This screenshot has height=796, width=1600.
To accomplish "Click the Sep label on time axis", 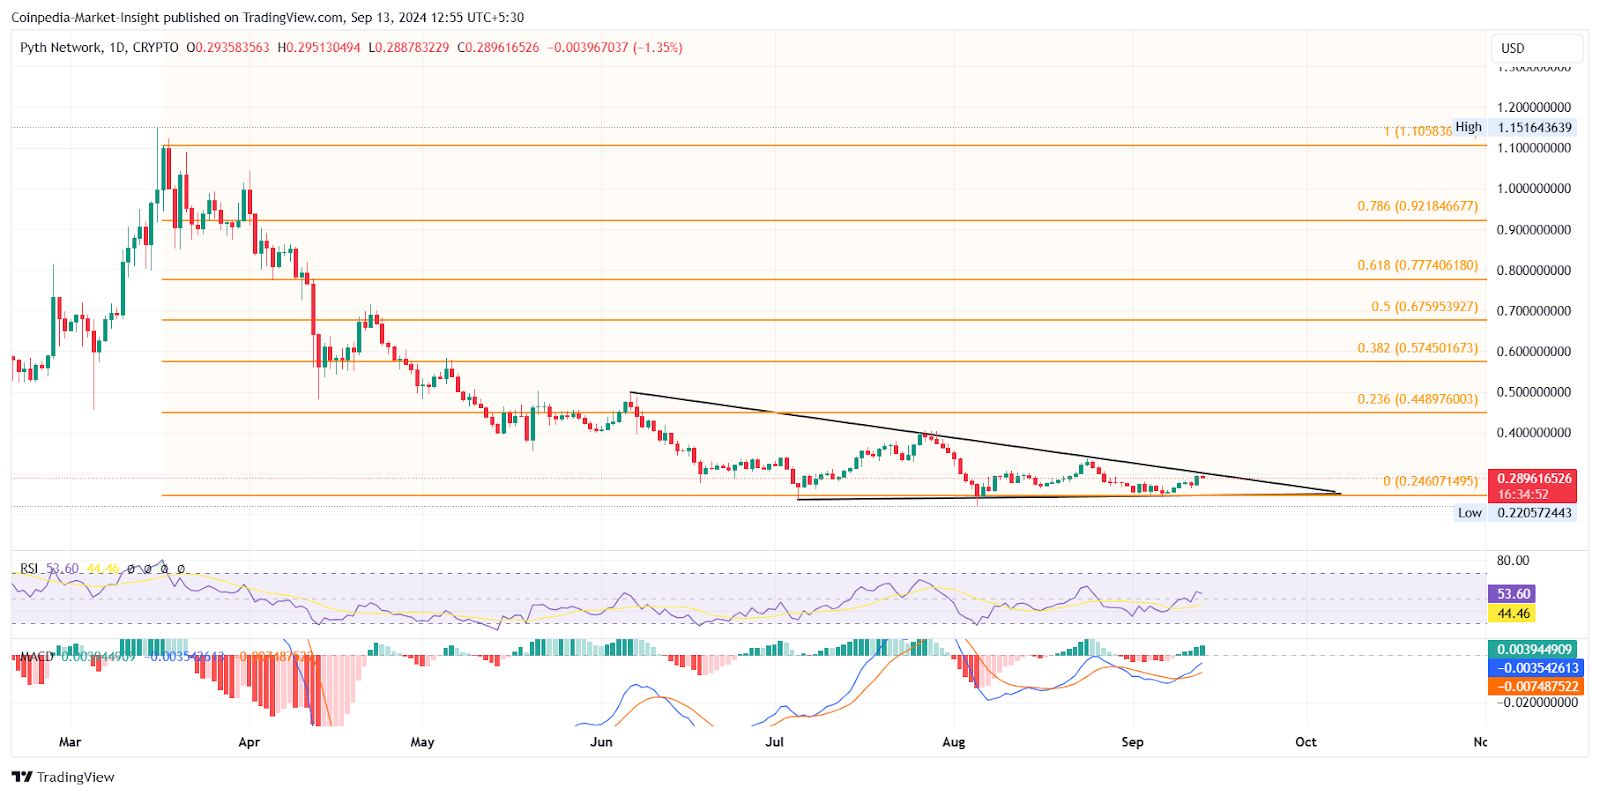I will pos(1132,742).
